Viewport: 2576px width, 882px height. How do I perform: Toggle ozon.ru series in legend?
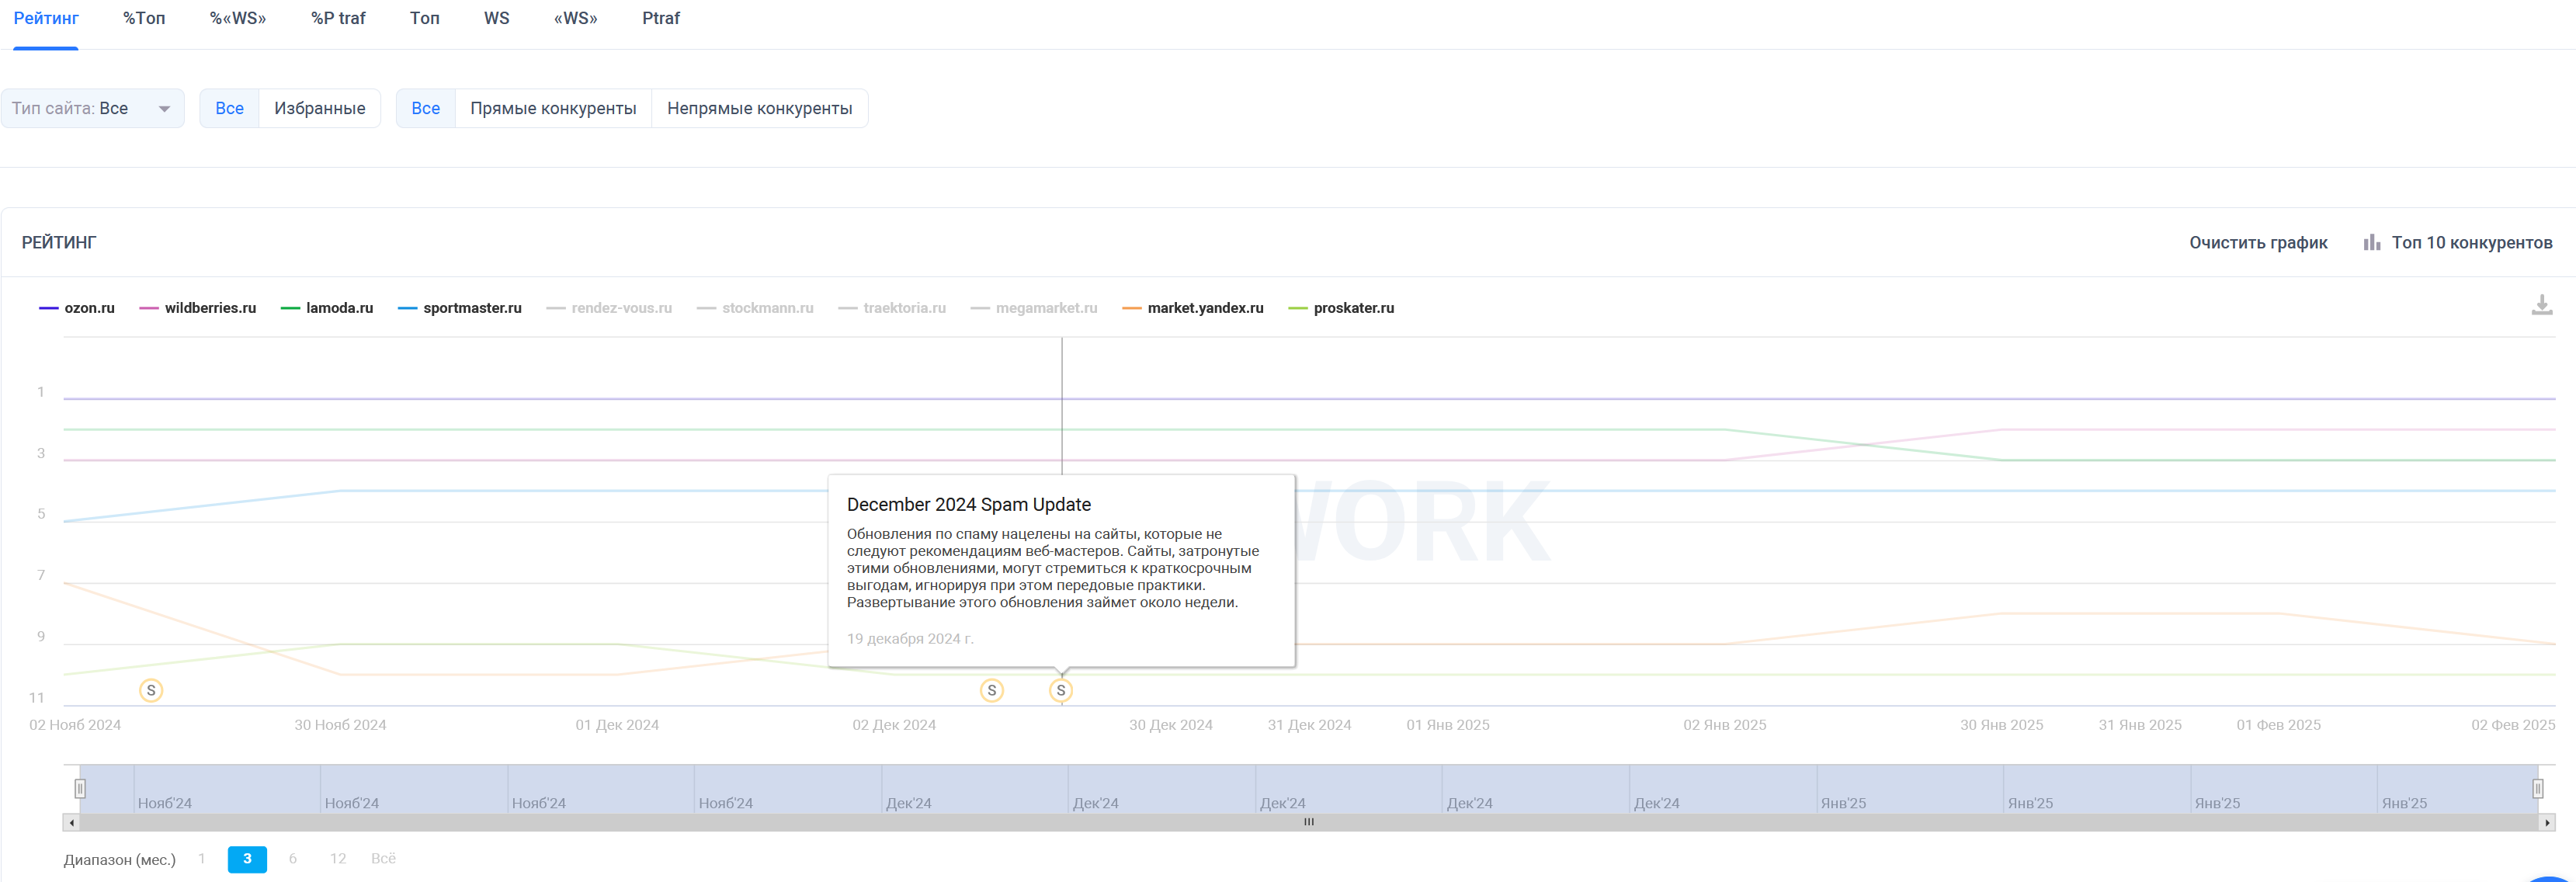click(x=77, y=308)
